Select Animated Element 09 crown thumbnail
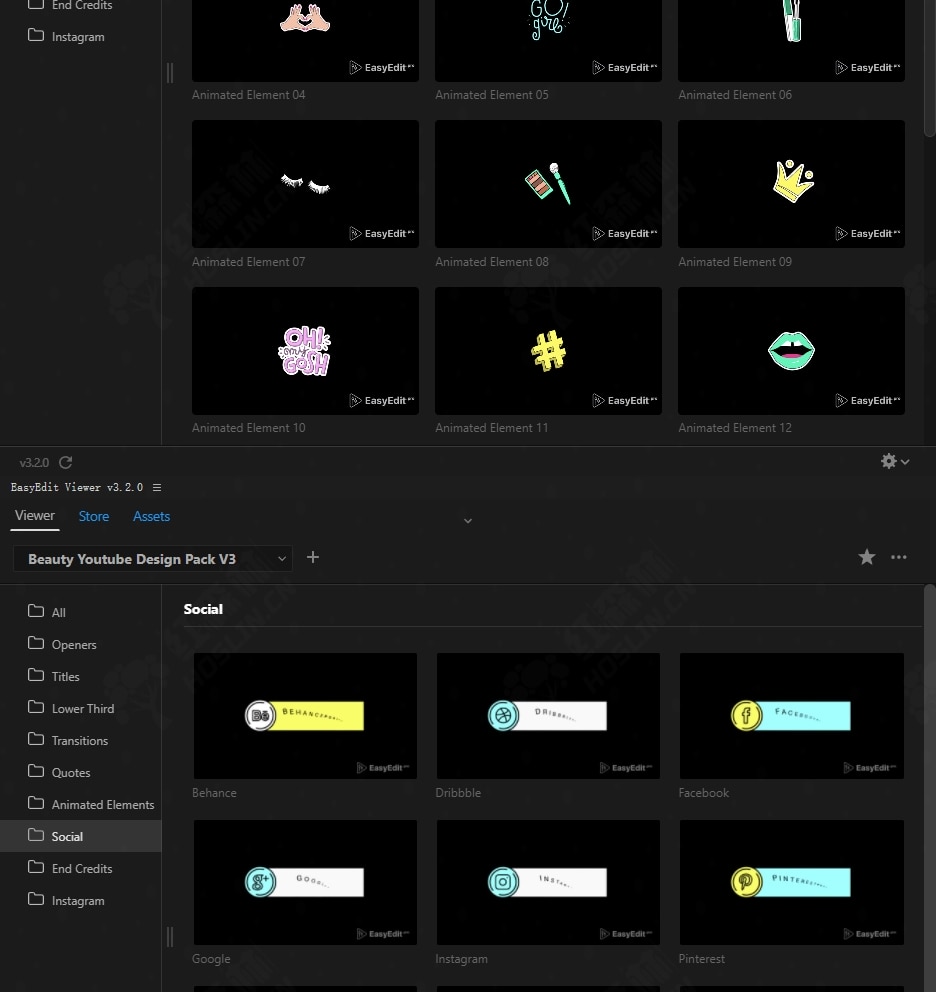The height and width of the screenshot is (992, 936). coord(791,184)
